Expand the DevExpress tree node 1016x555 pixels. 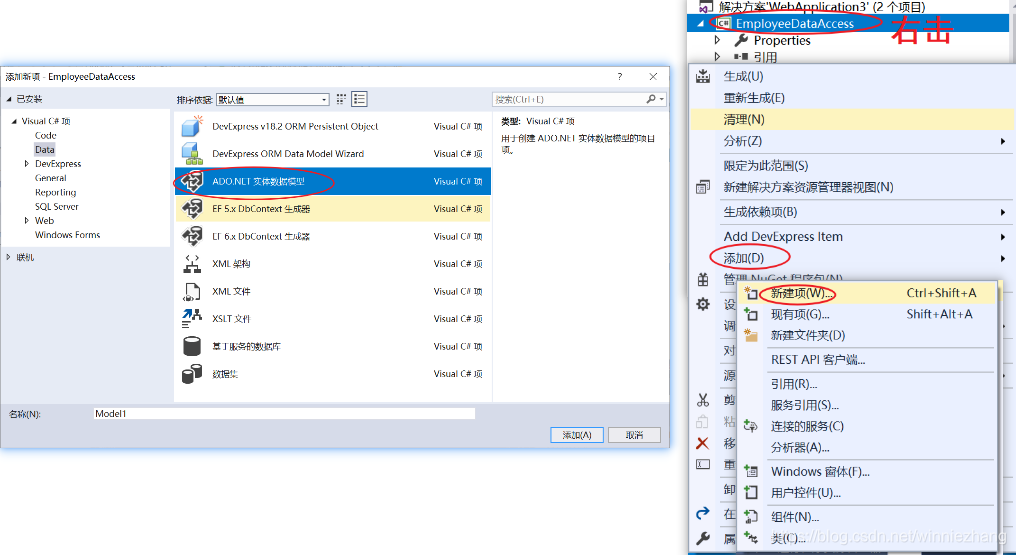click(x=26, y=164)
